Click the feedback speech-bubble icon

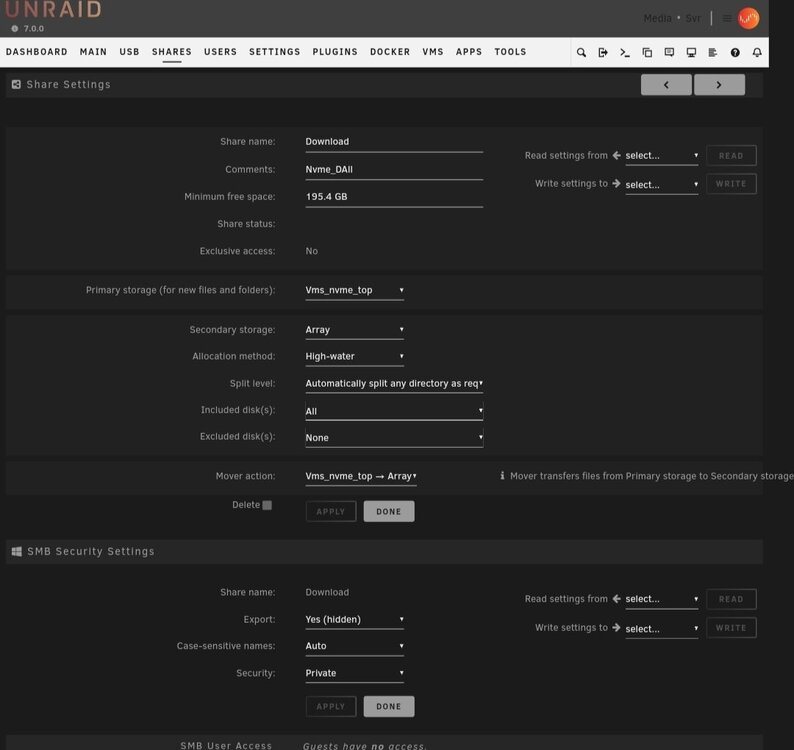(x=669, y=52)
